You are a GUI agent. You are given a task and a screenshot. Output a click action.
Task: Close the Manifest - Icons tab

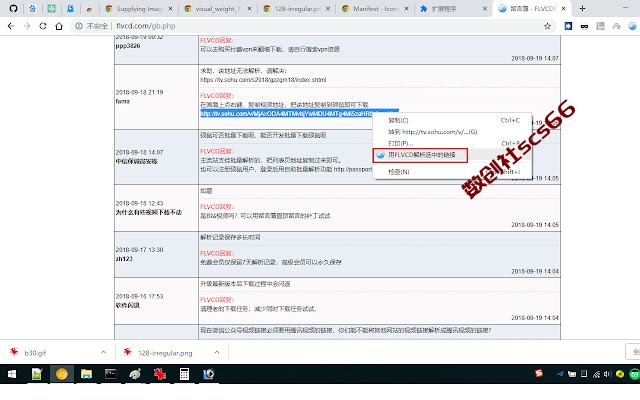406,9
